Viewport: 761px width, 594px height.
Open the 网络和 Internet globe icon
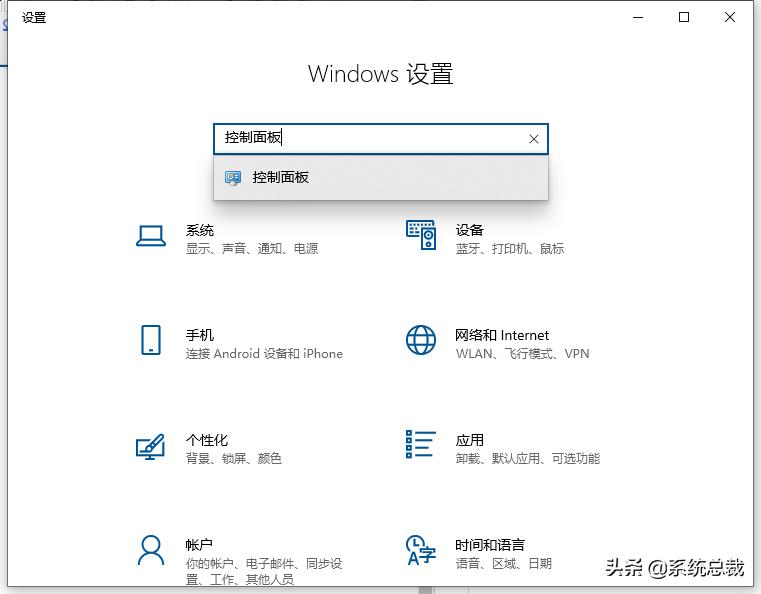click(x=421, y=340)
